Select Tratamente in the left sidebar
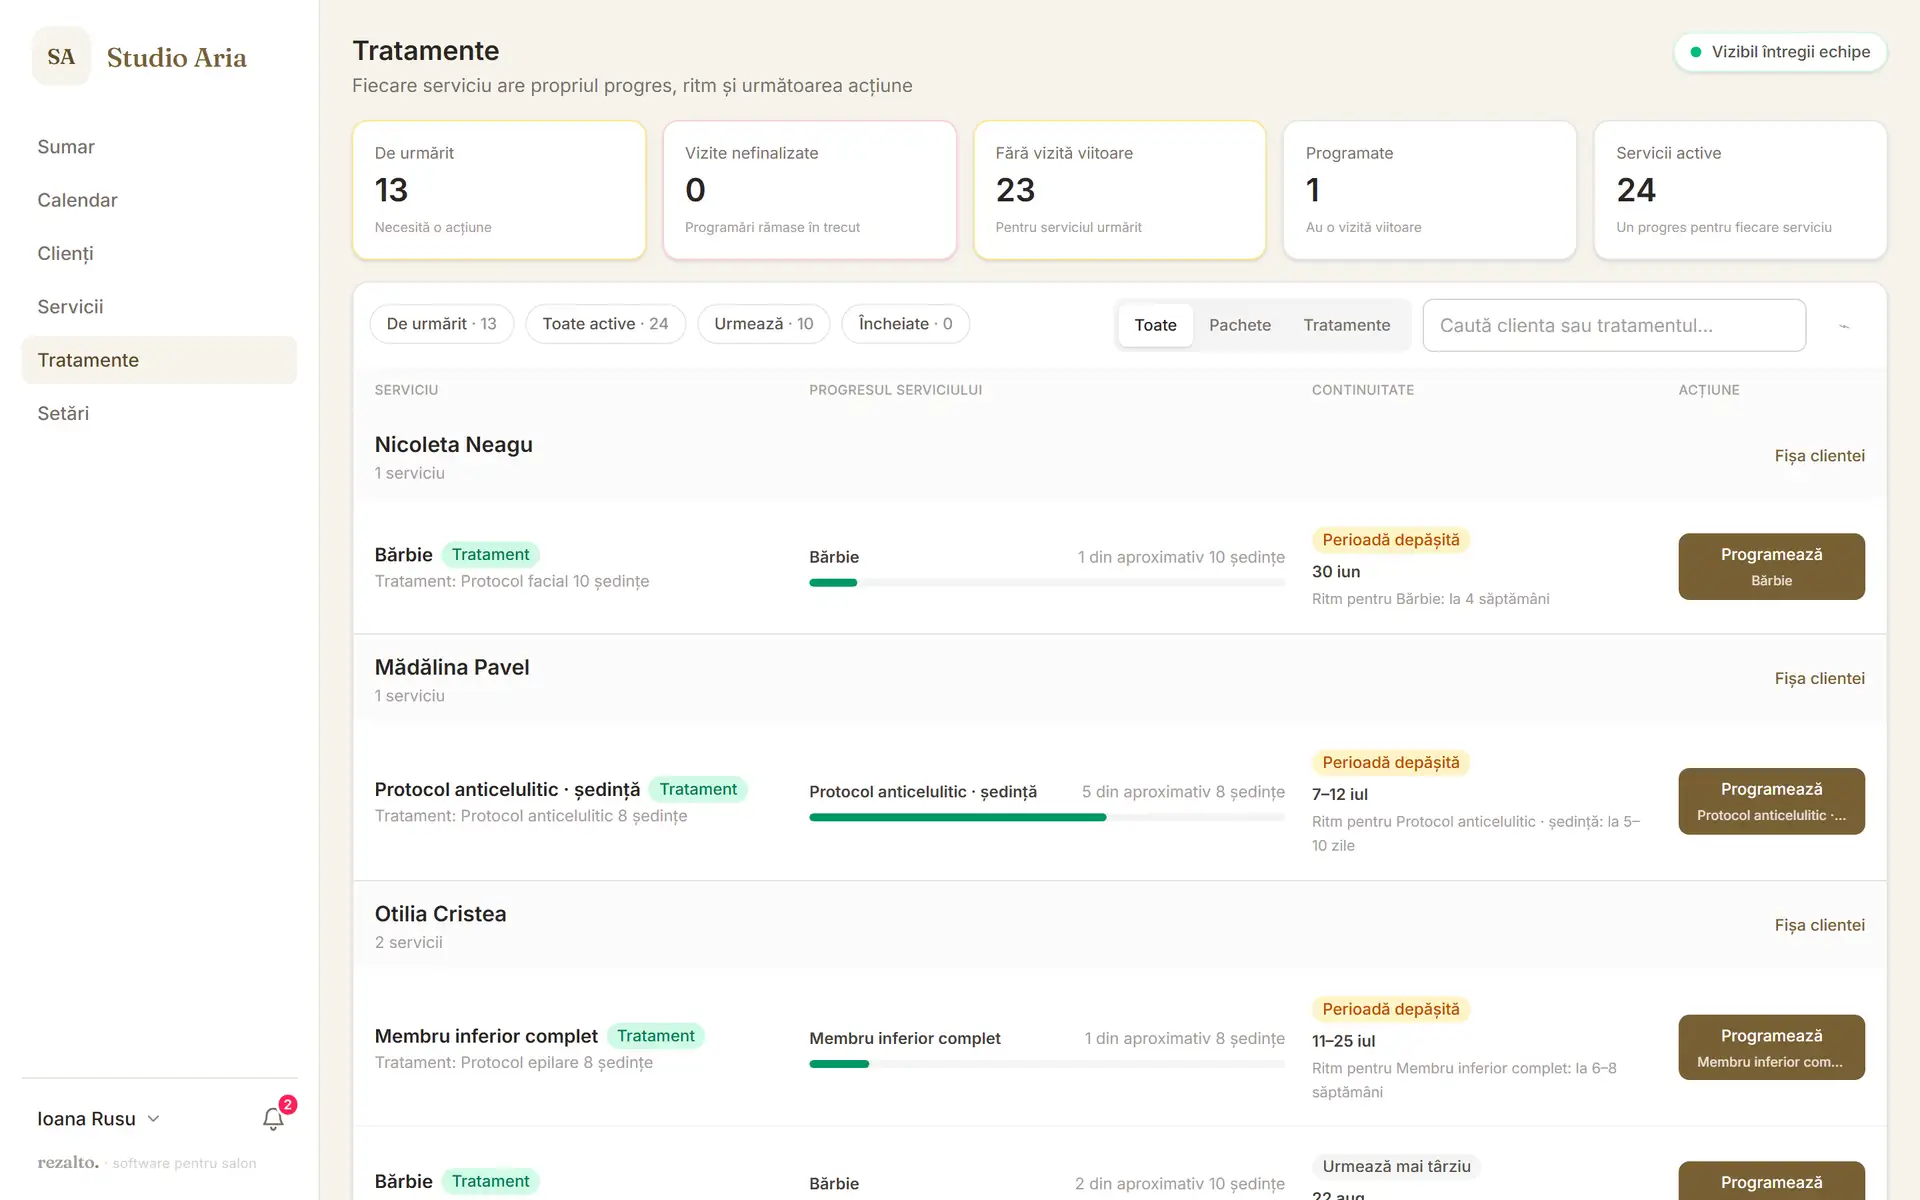Screen dimensions: 1920x1200 coord(159,360)
